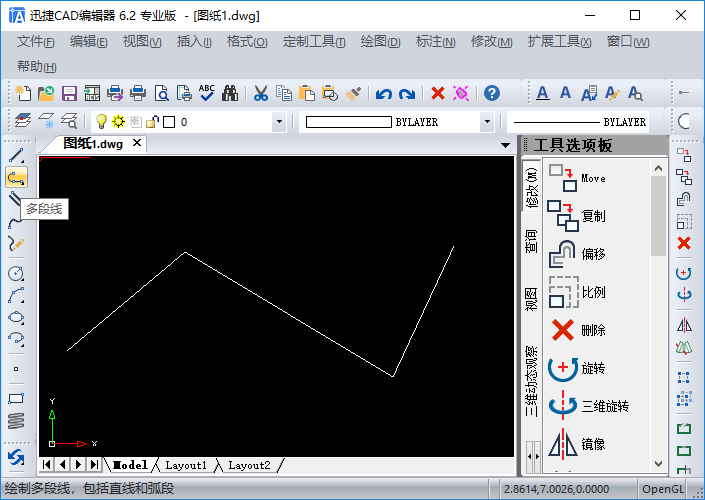Open Print Preview magnifier page icon
This screenshot has height=500, width=705.
pos(161,93)
